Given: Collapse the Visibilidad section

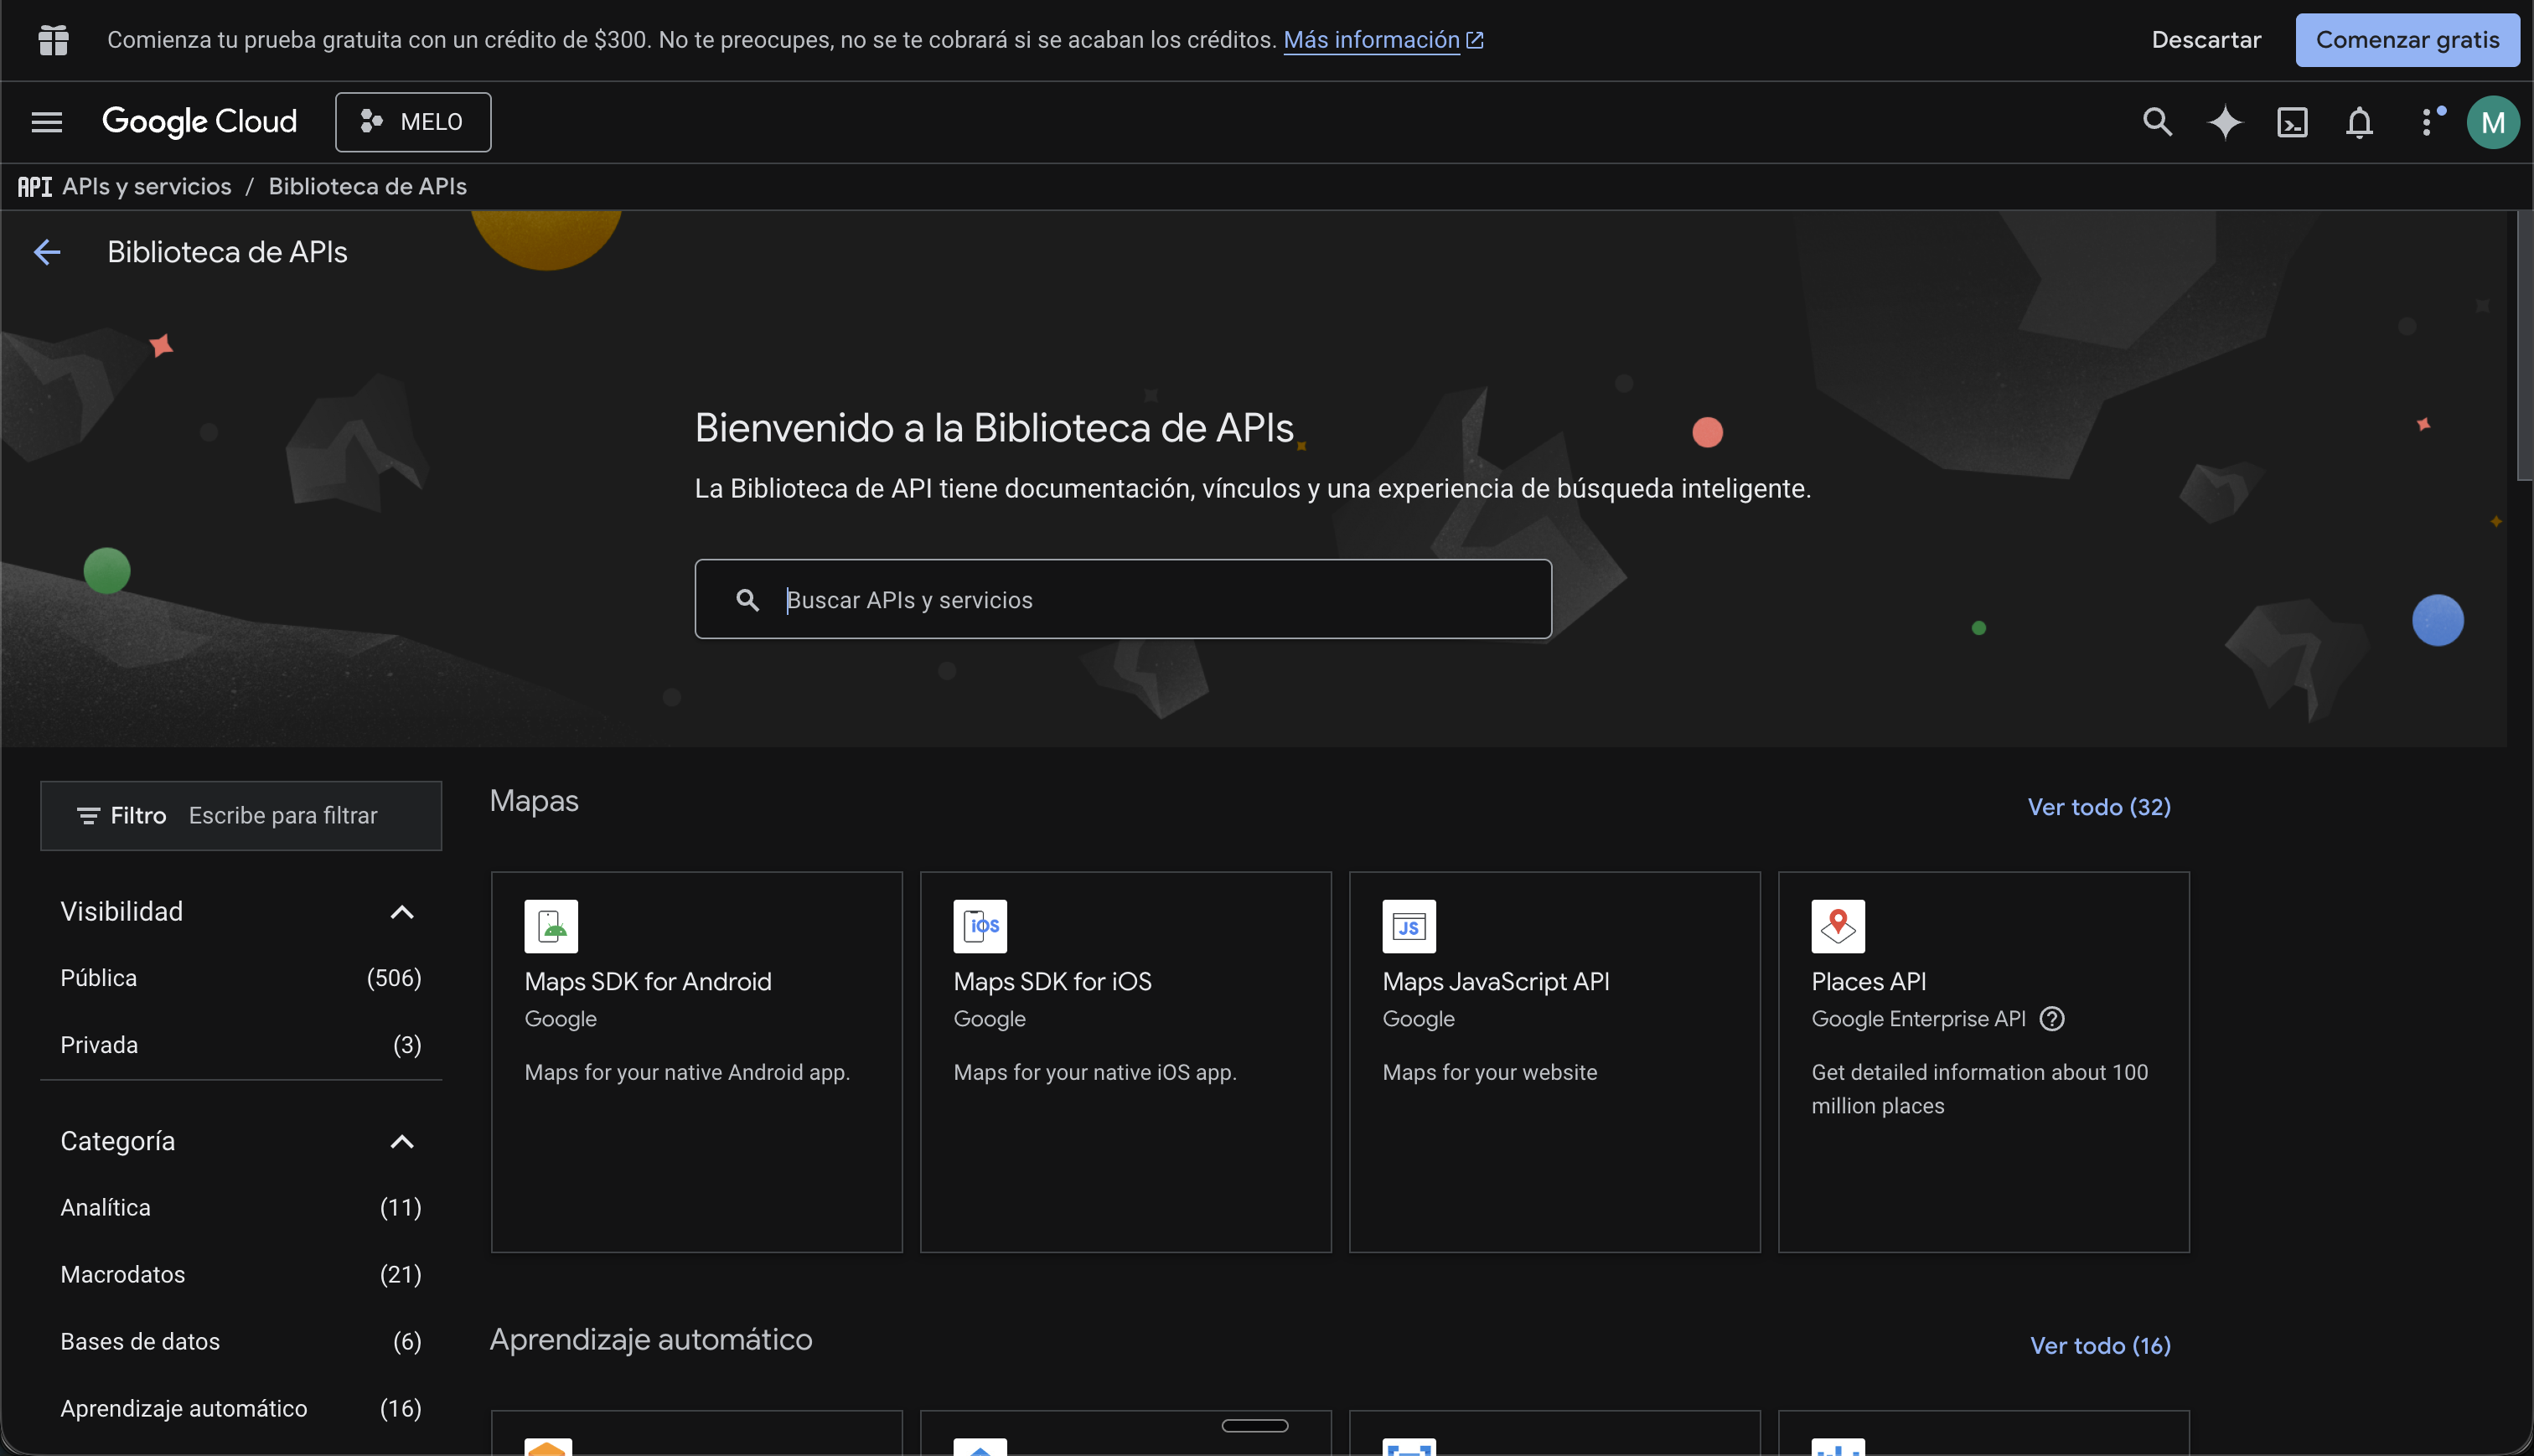Looking at the screenshot, I should tap(403, 911).
